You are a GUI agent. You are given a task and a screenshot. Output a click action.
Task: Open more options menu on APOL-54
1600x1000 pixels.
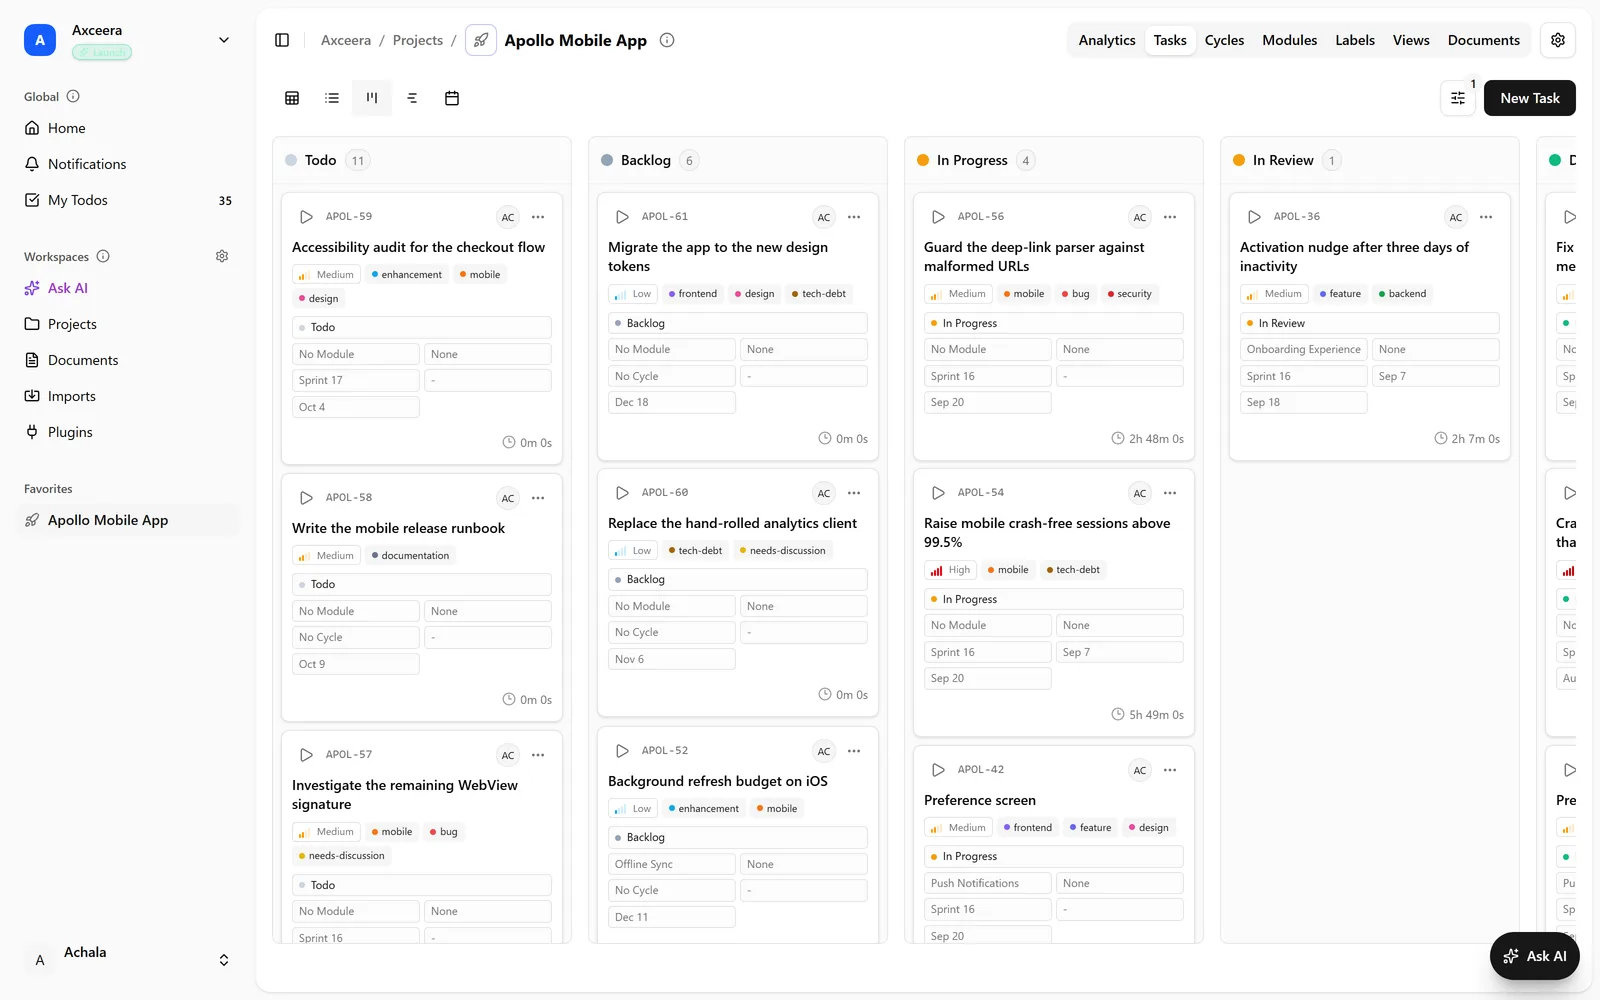click(1170, 493)
